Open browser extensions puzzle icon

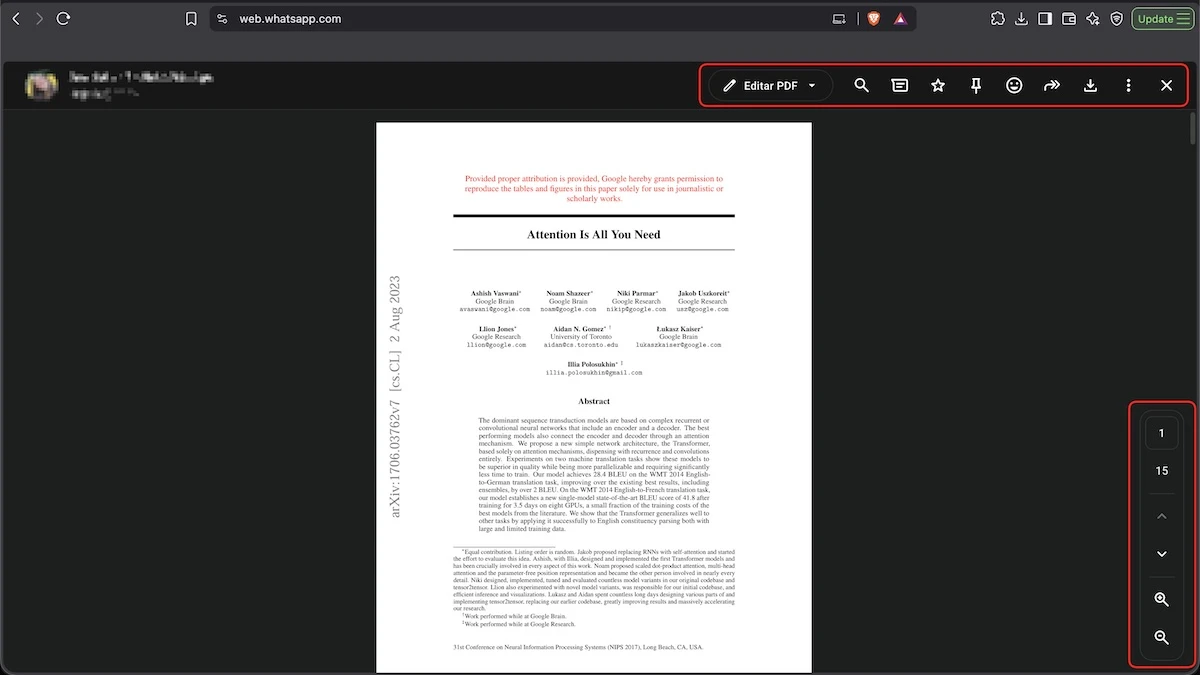click(x=998, y=19)
